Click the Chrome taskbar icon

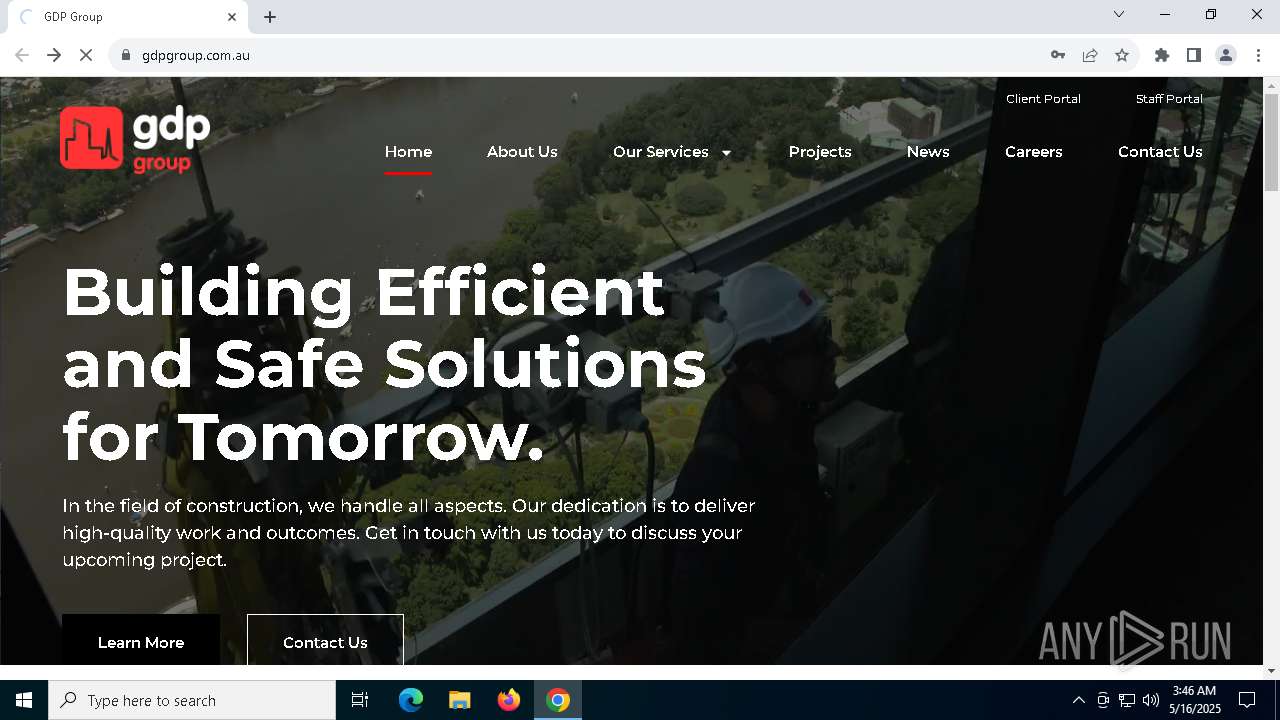(x=558, y=700)
